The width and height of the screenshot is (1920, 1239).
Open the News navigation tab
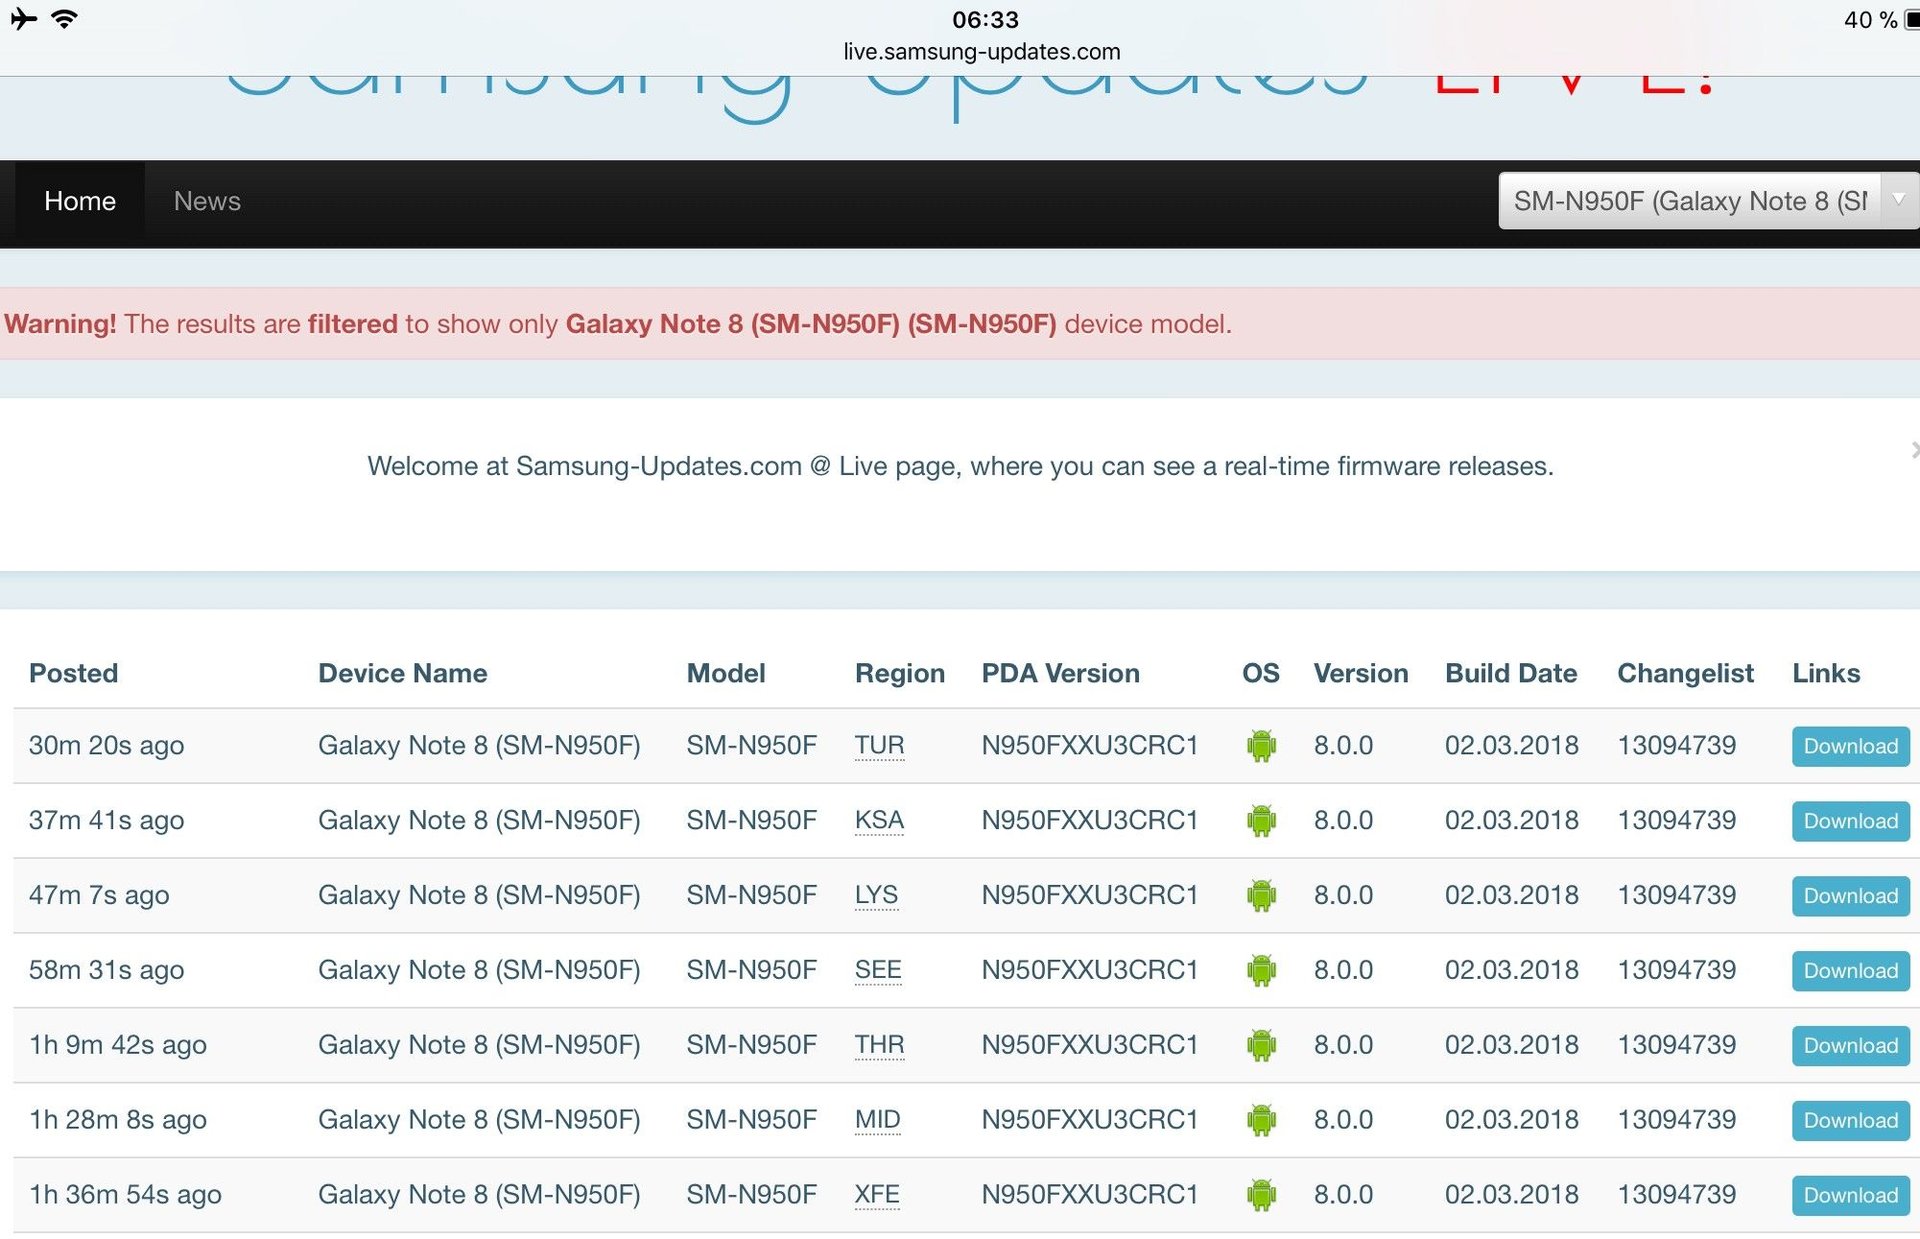207,201
